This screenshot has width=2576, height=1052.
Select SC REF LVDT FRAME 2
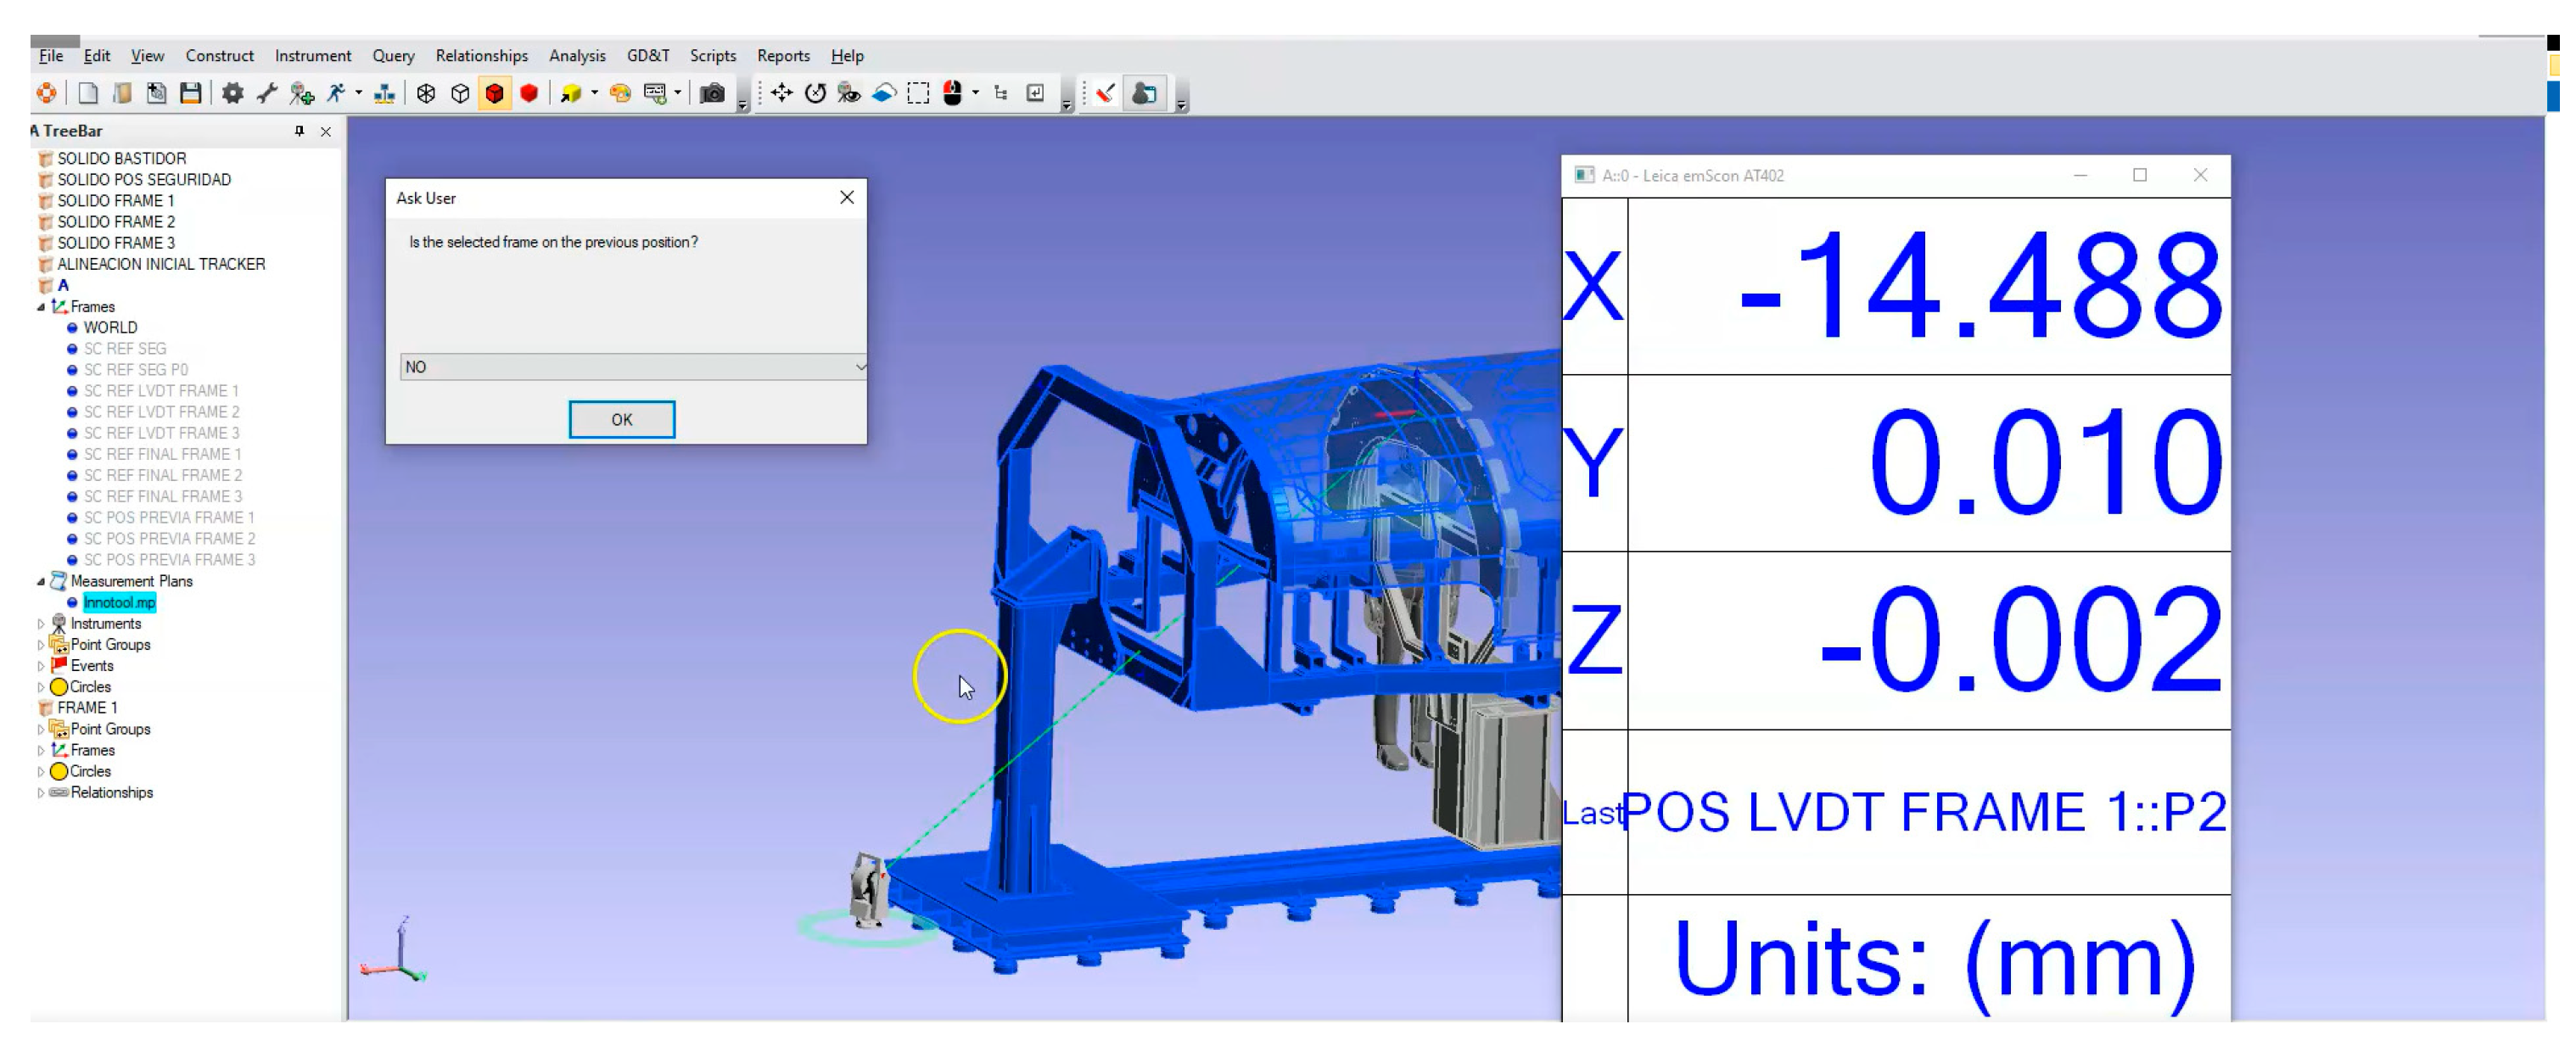(x=162, y=412)
